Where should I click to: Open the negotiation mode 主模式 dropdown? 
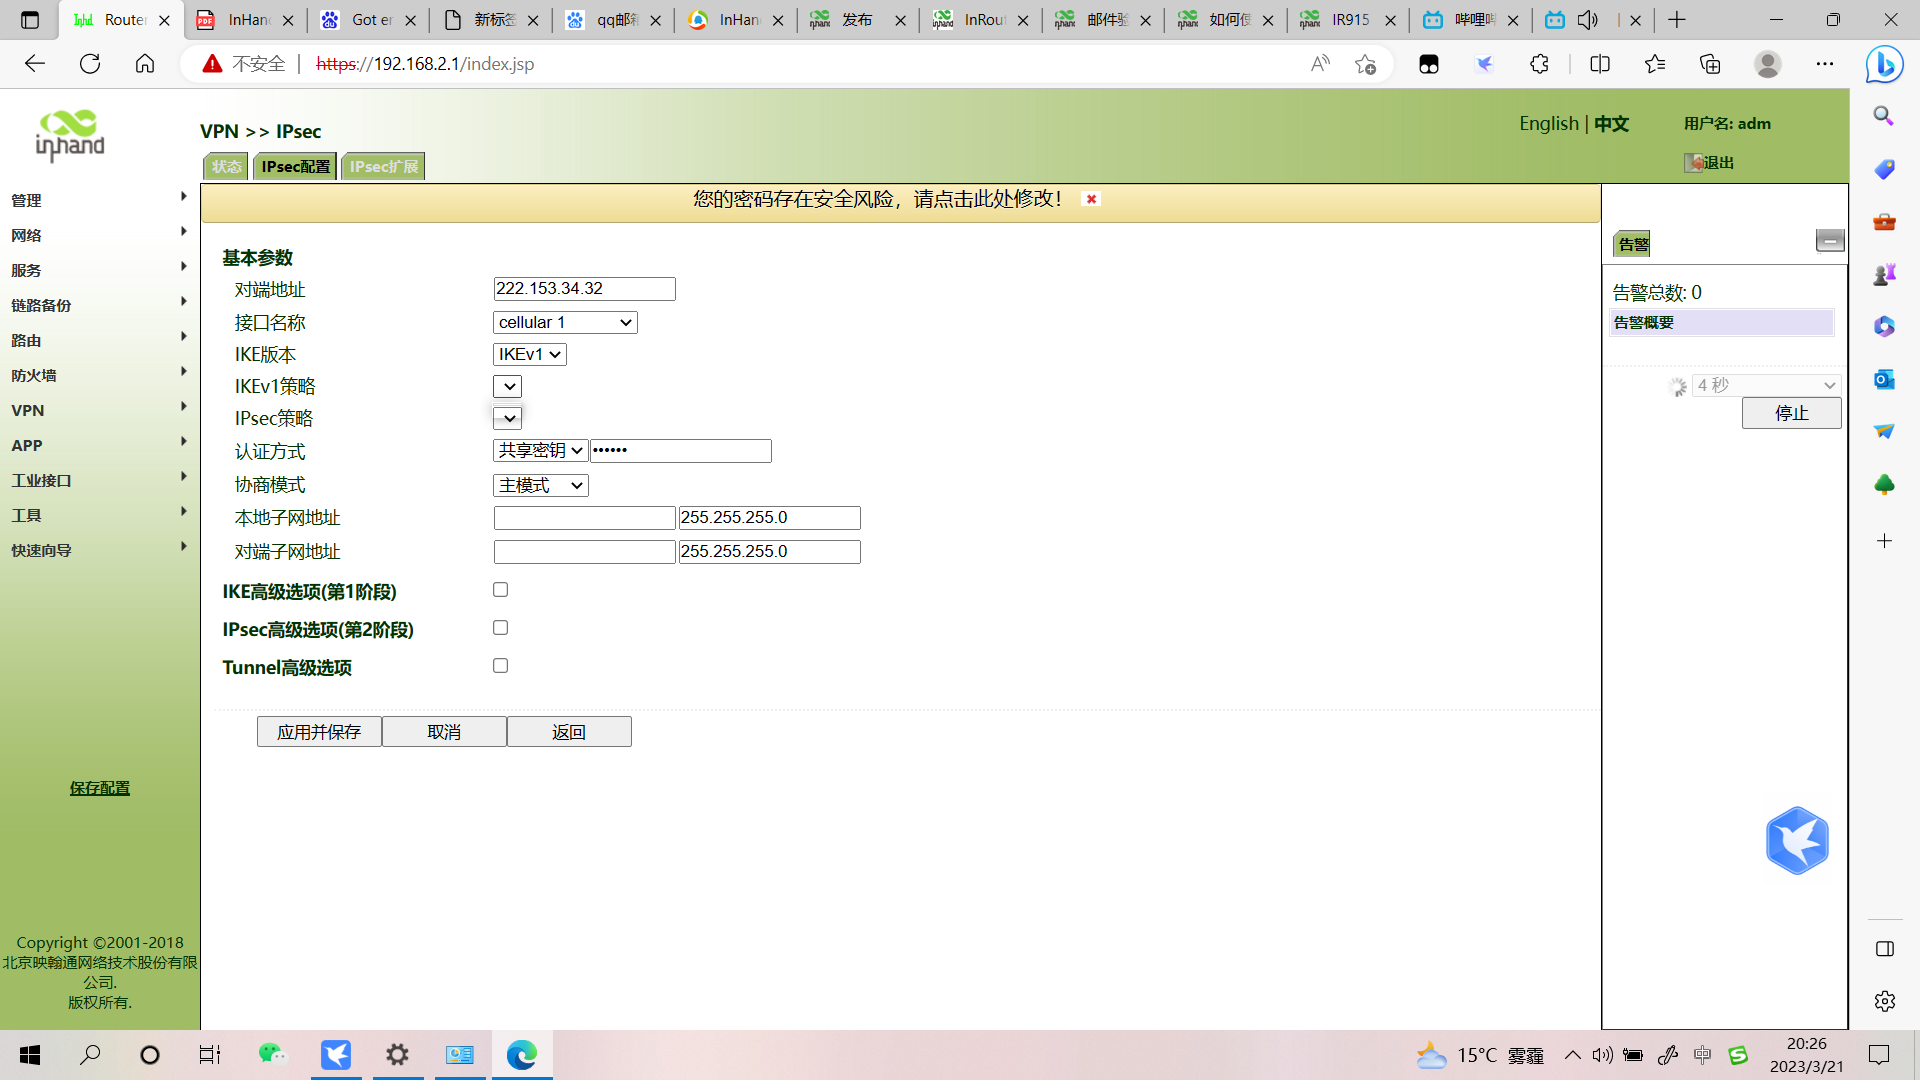(x=540, y=485)
